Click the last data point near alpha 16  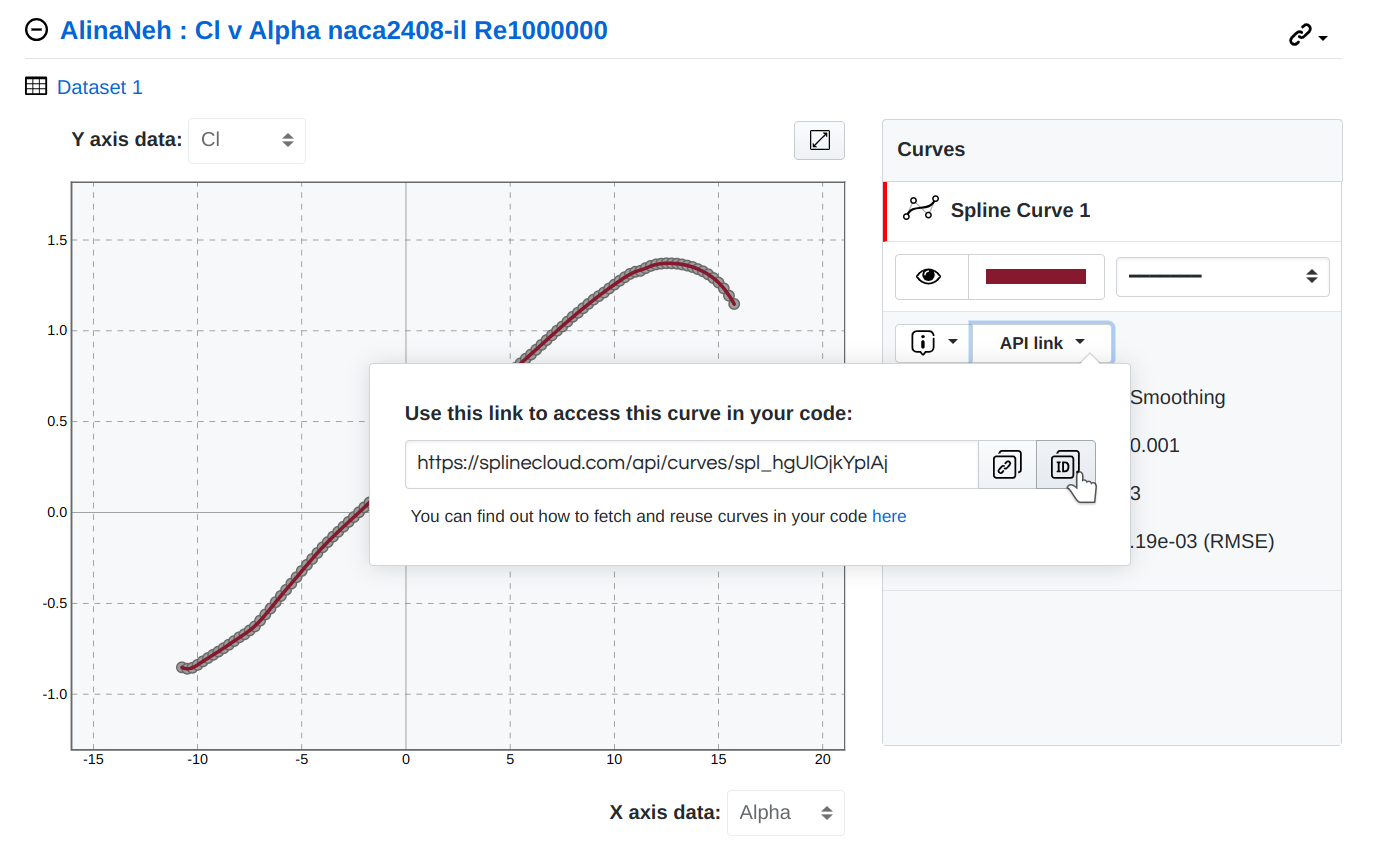734,303
